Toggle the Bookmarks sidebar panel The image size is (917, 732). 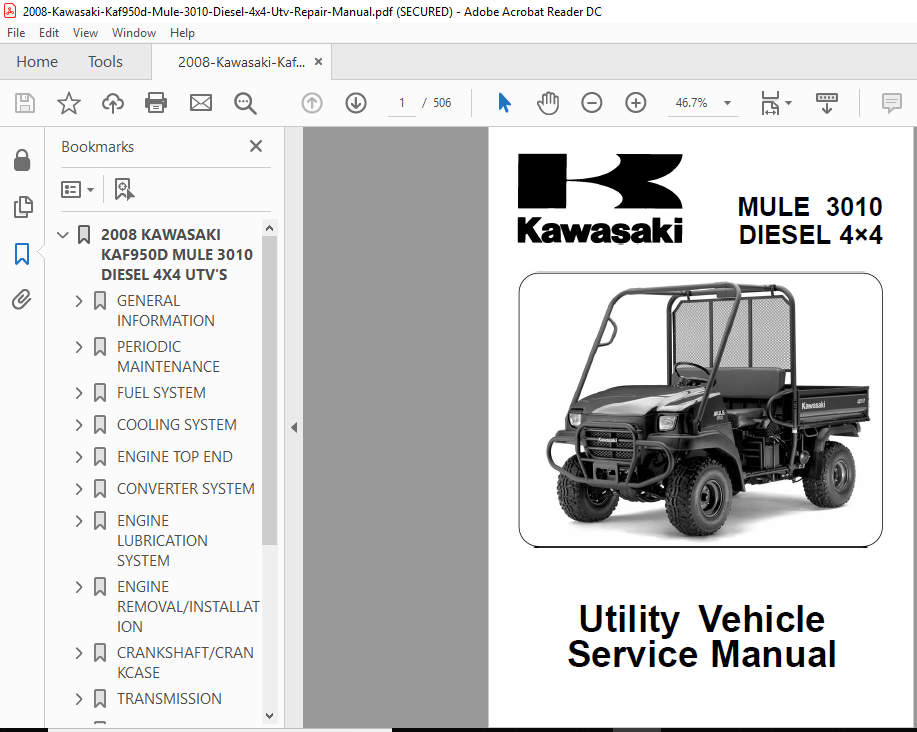pyautogui.click(x=22, y=254)
